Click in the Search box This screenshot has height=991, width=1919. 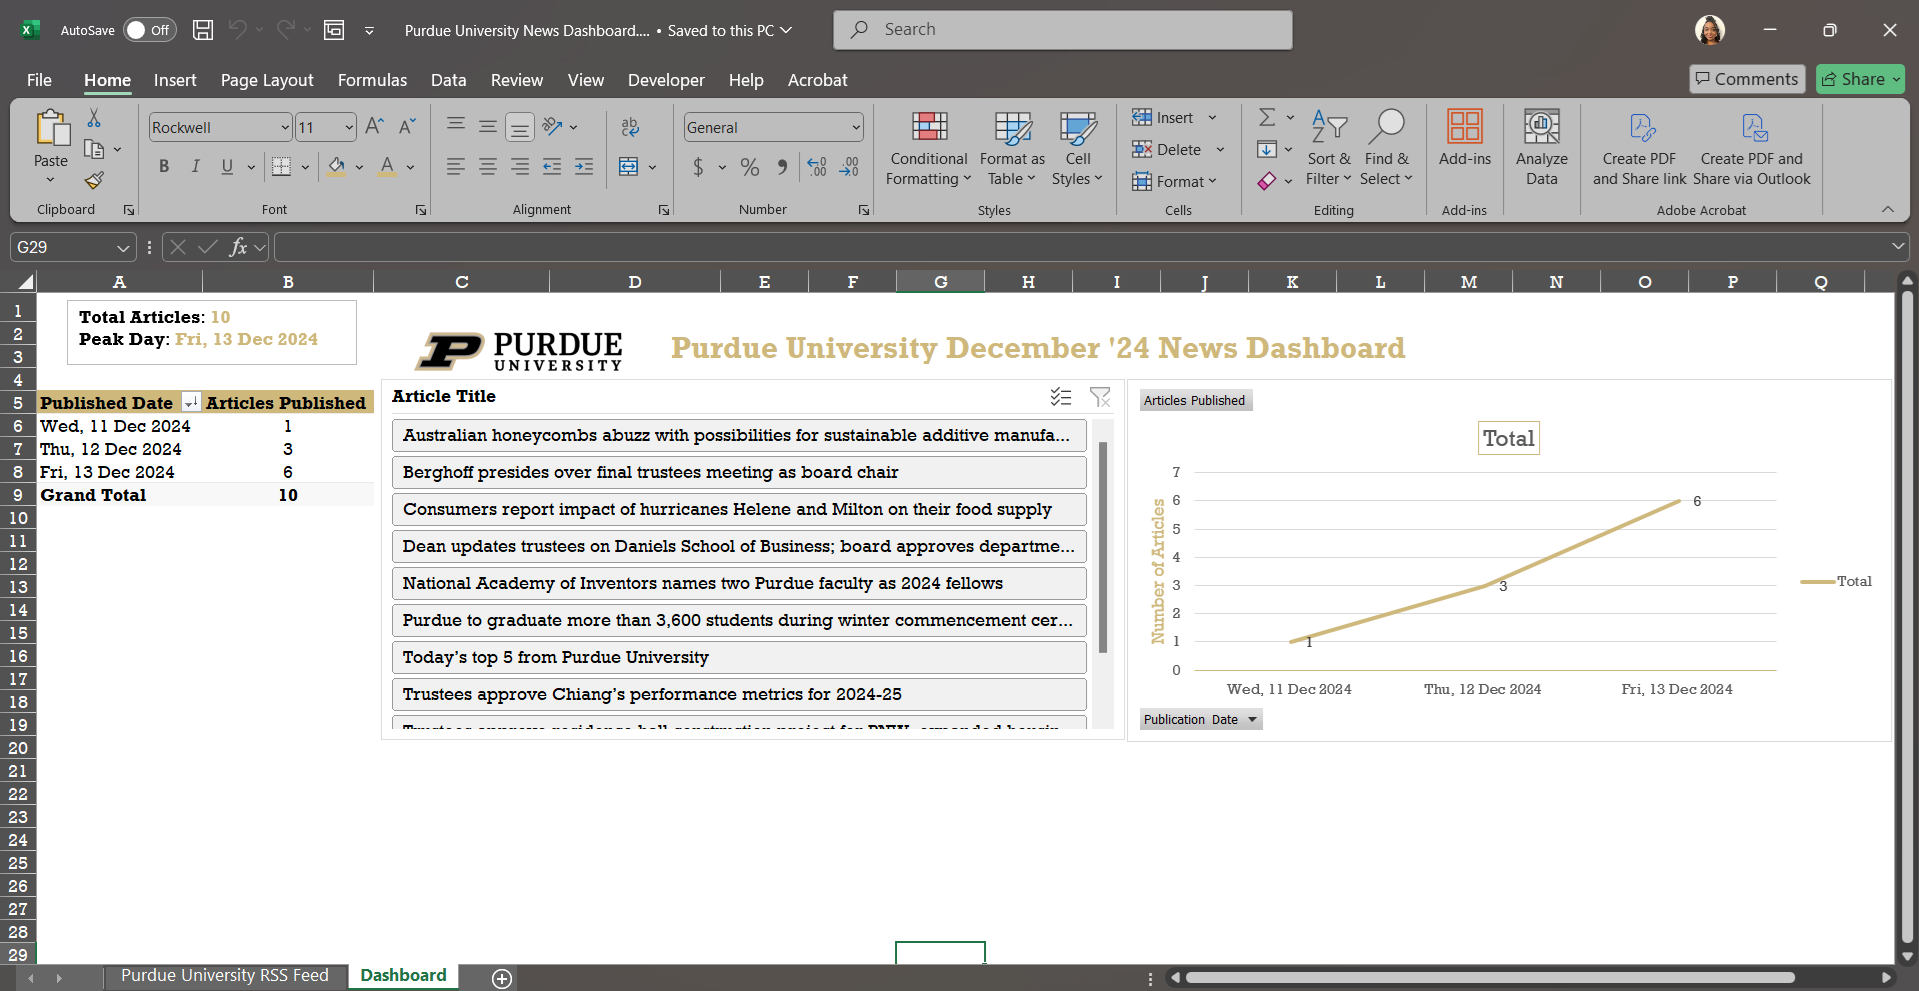[1063, 30]
